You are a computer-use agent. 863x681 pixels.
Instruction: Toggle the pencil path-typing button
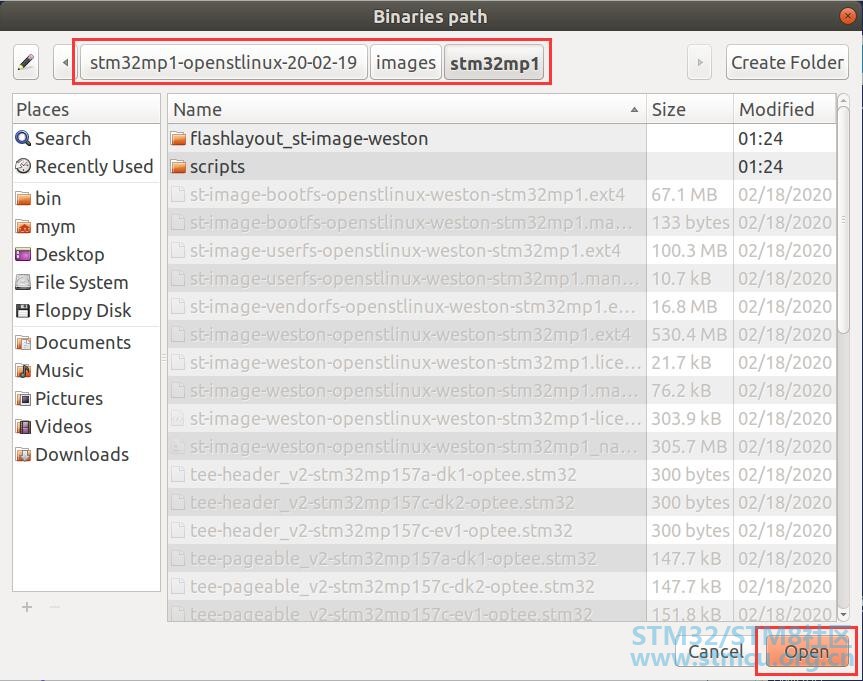coord(26,62)
